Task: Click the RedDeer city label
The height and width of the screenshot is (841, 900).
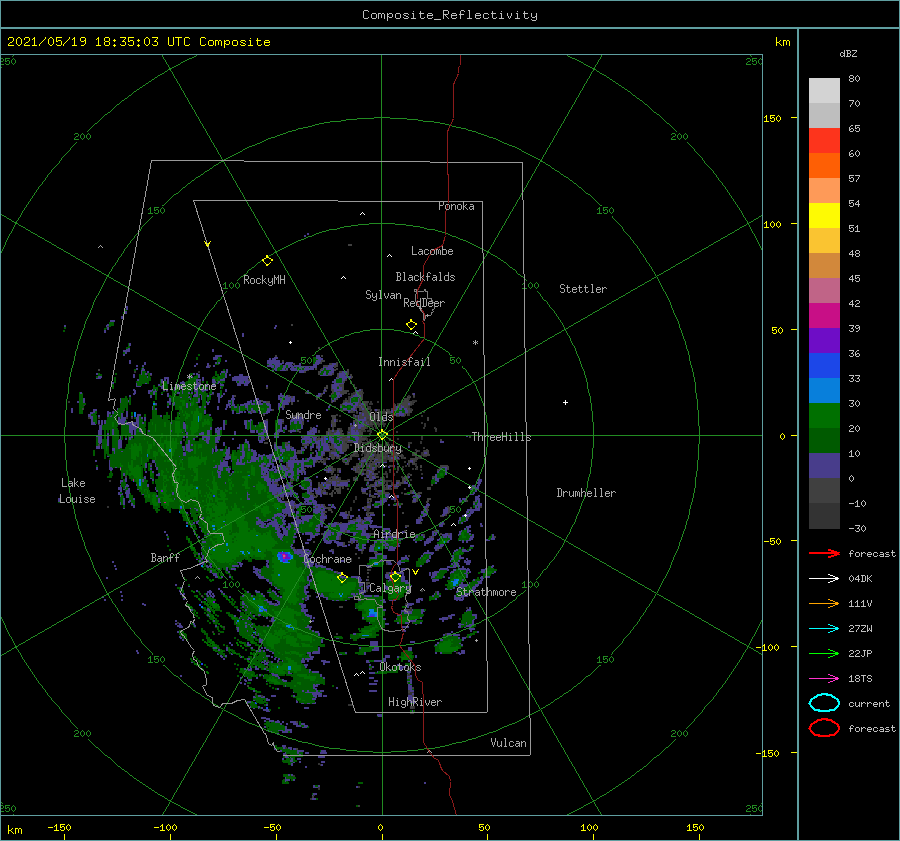Action: point(424,303)
